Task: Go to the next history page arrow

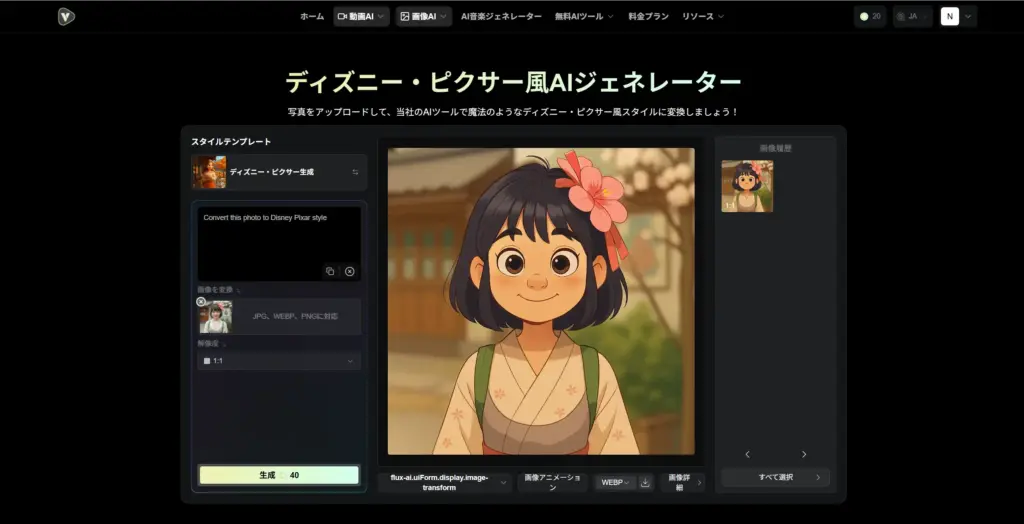Action: click(x=804, y=454)
